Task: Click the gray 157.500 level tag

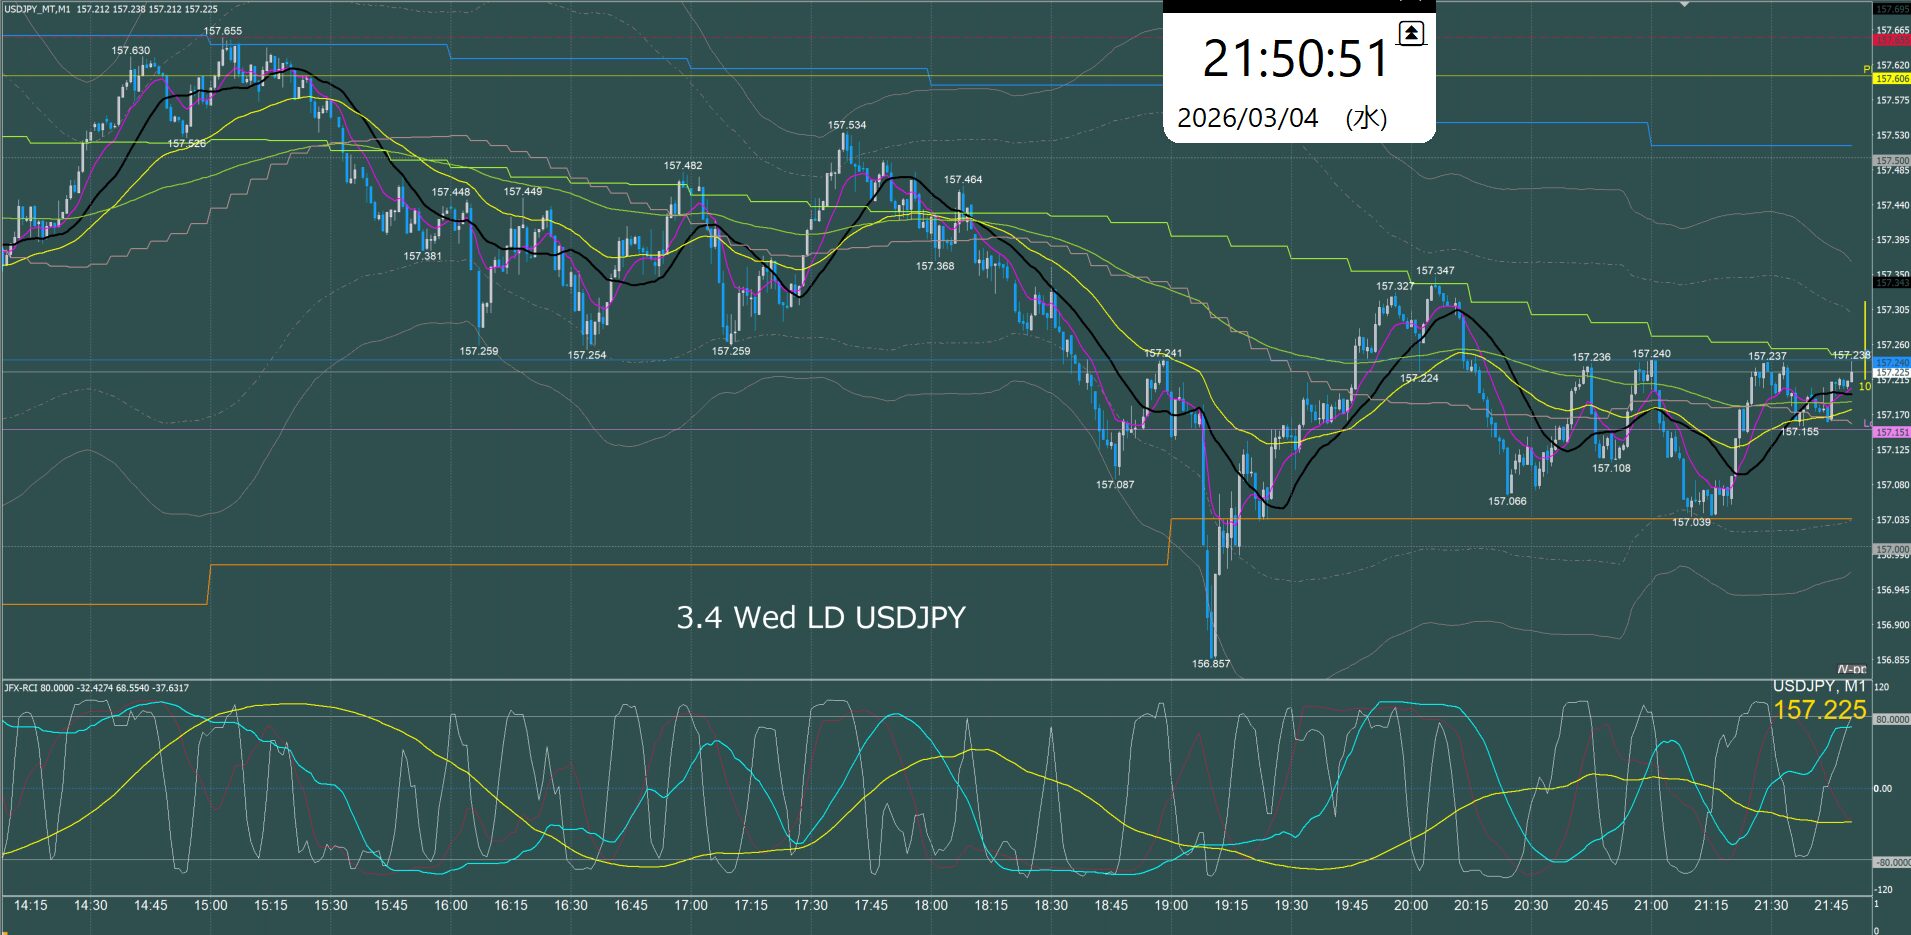Action: pos(1891,160)
